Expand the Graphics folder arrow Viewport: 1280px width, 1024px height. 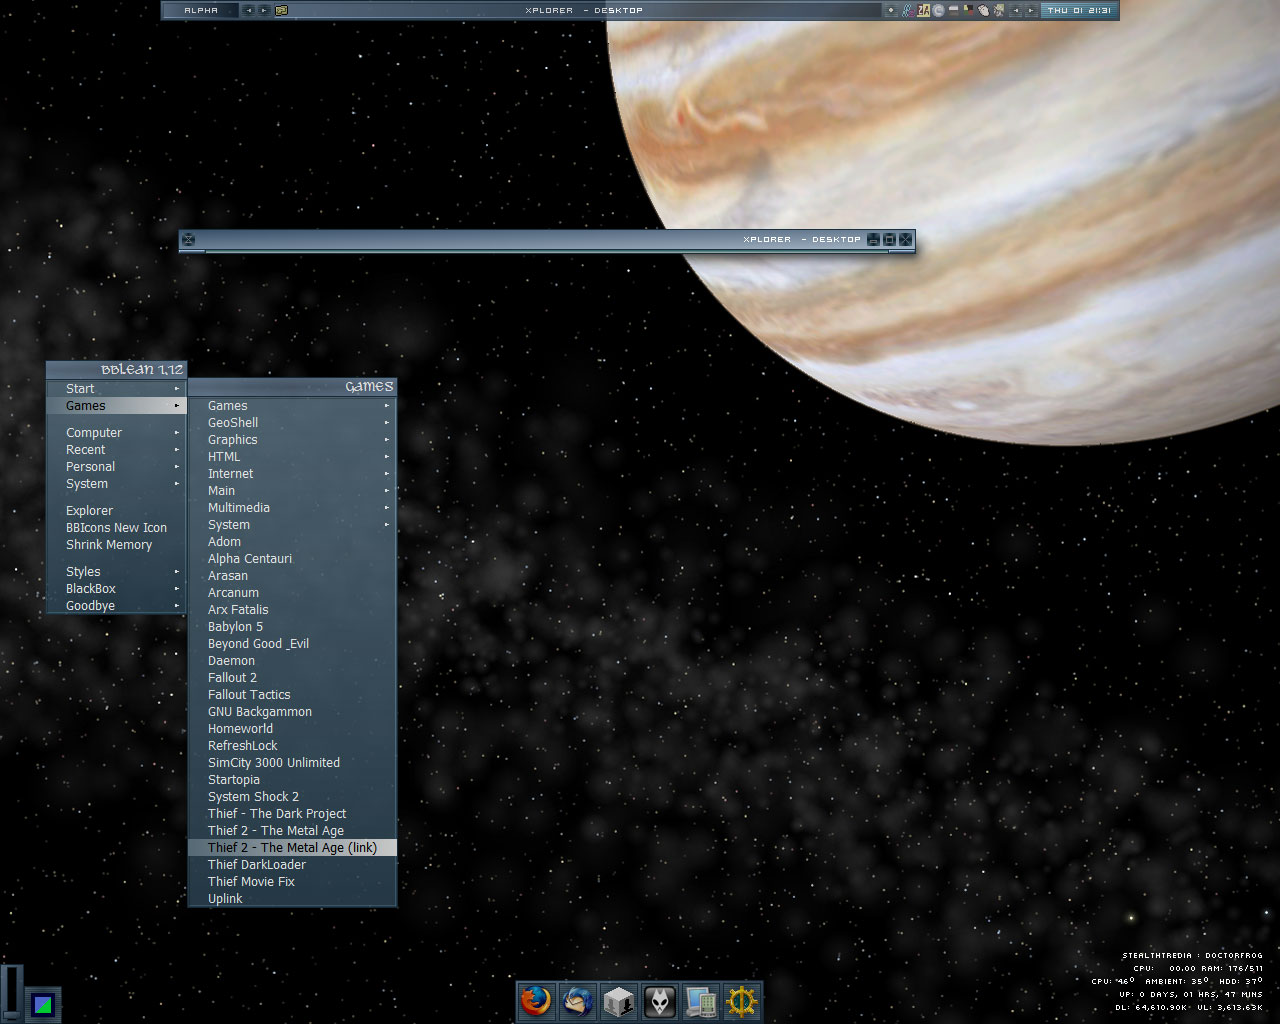tap(387, 440)
